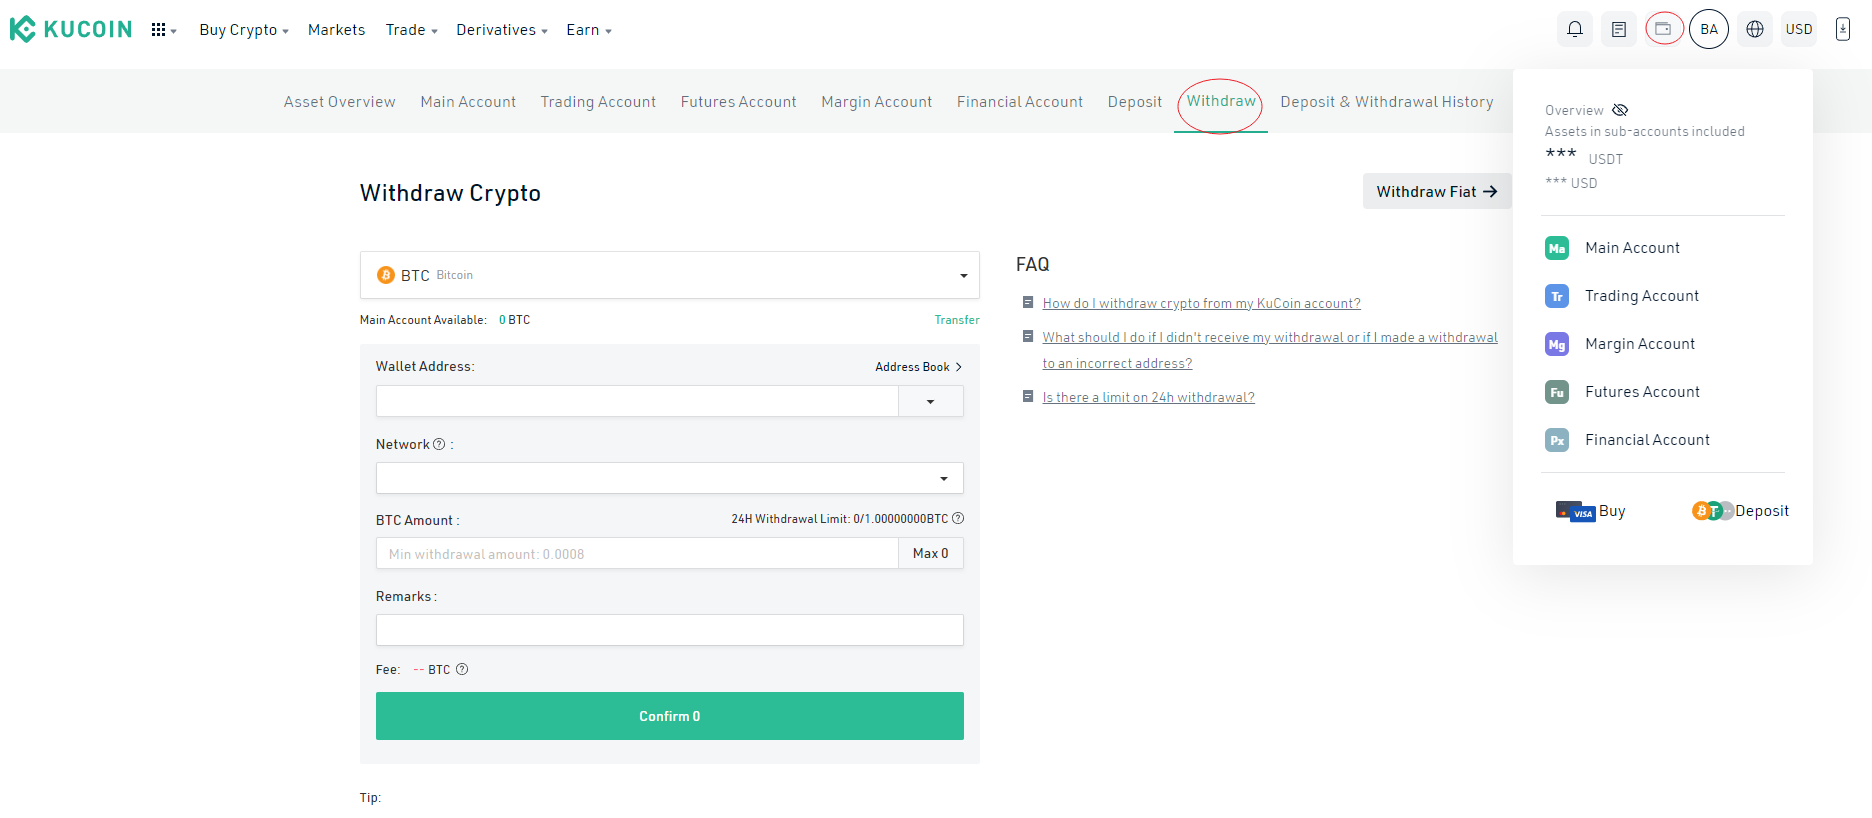Viewport: 1872px width, 818px height.
Task: Click the Max amount button
Action: [x=931, y=553]
